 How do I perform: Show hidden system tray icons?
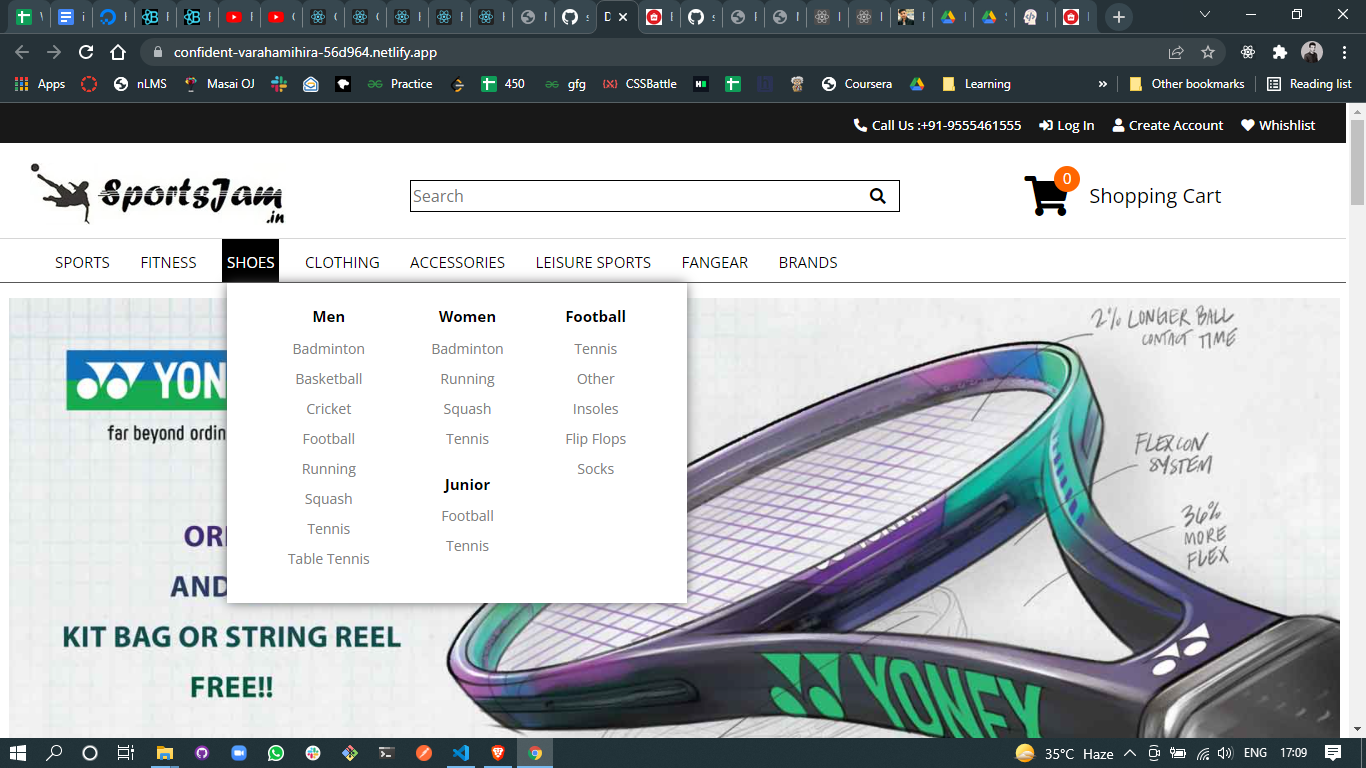click(x=1130, y=753)
